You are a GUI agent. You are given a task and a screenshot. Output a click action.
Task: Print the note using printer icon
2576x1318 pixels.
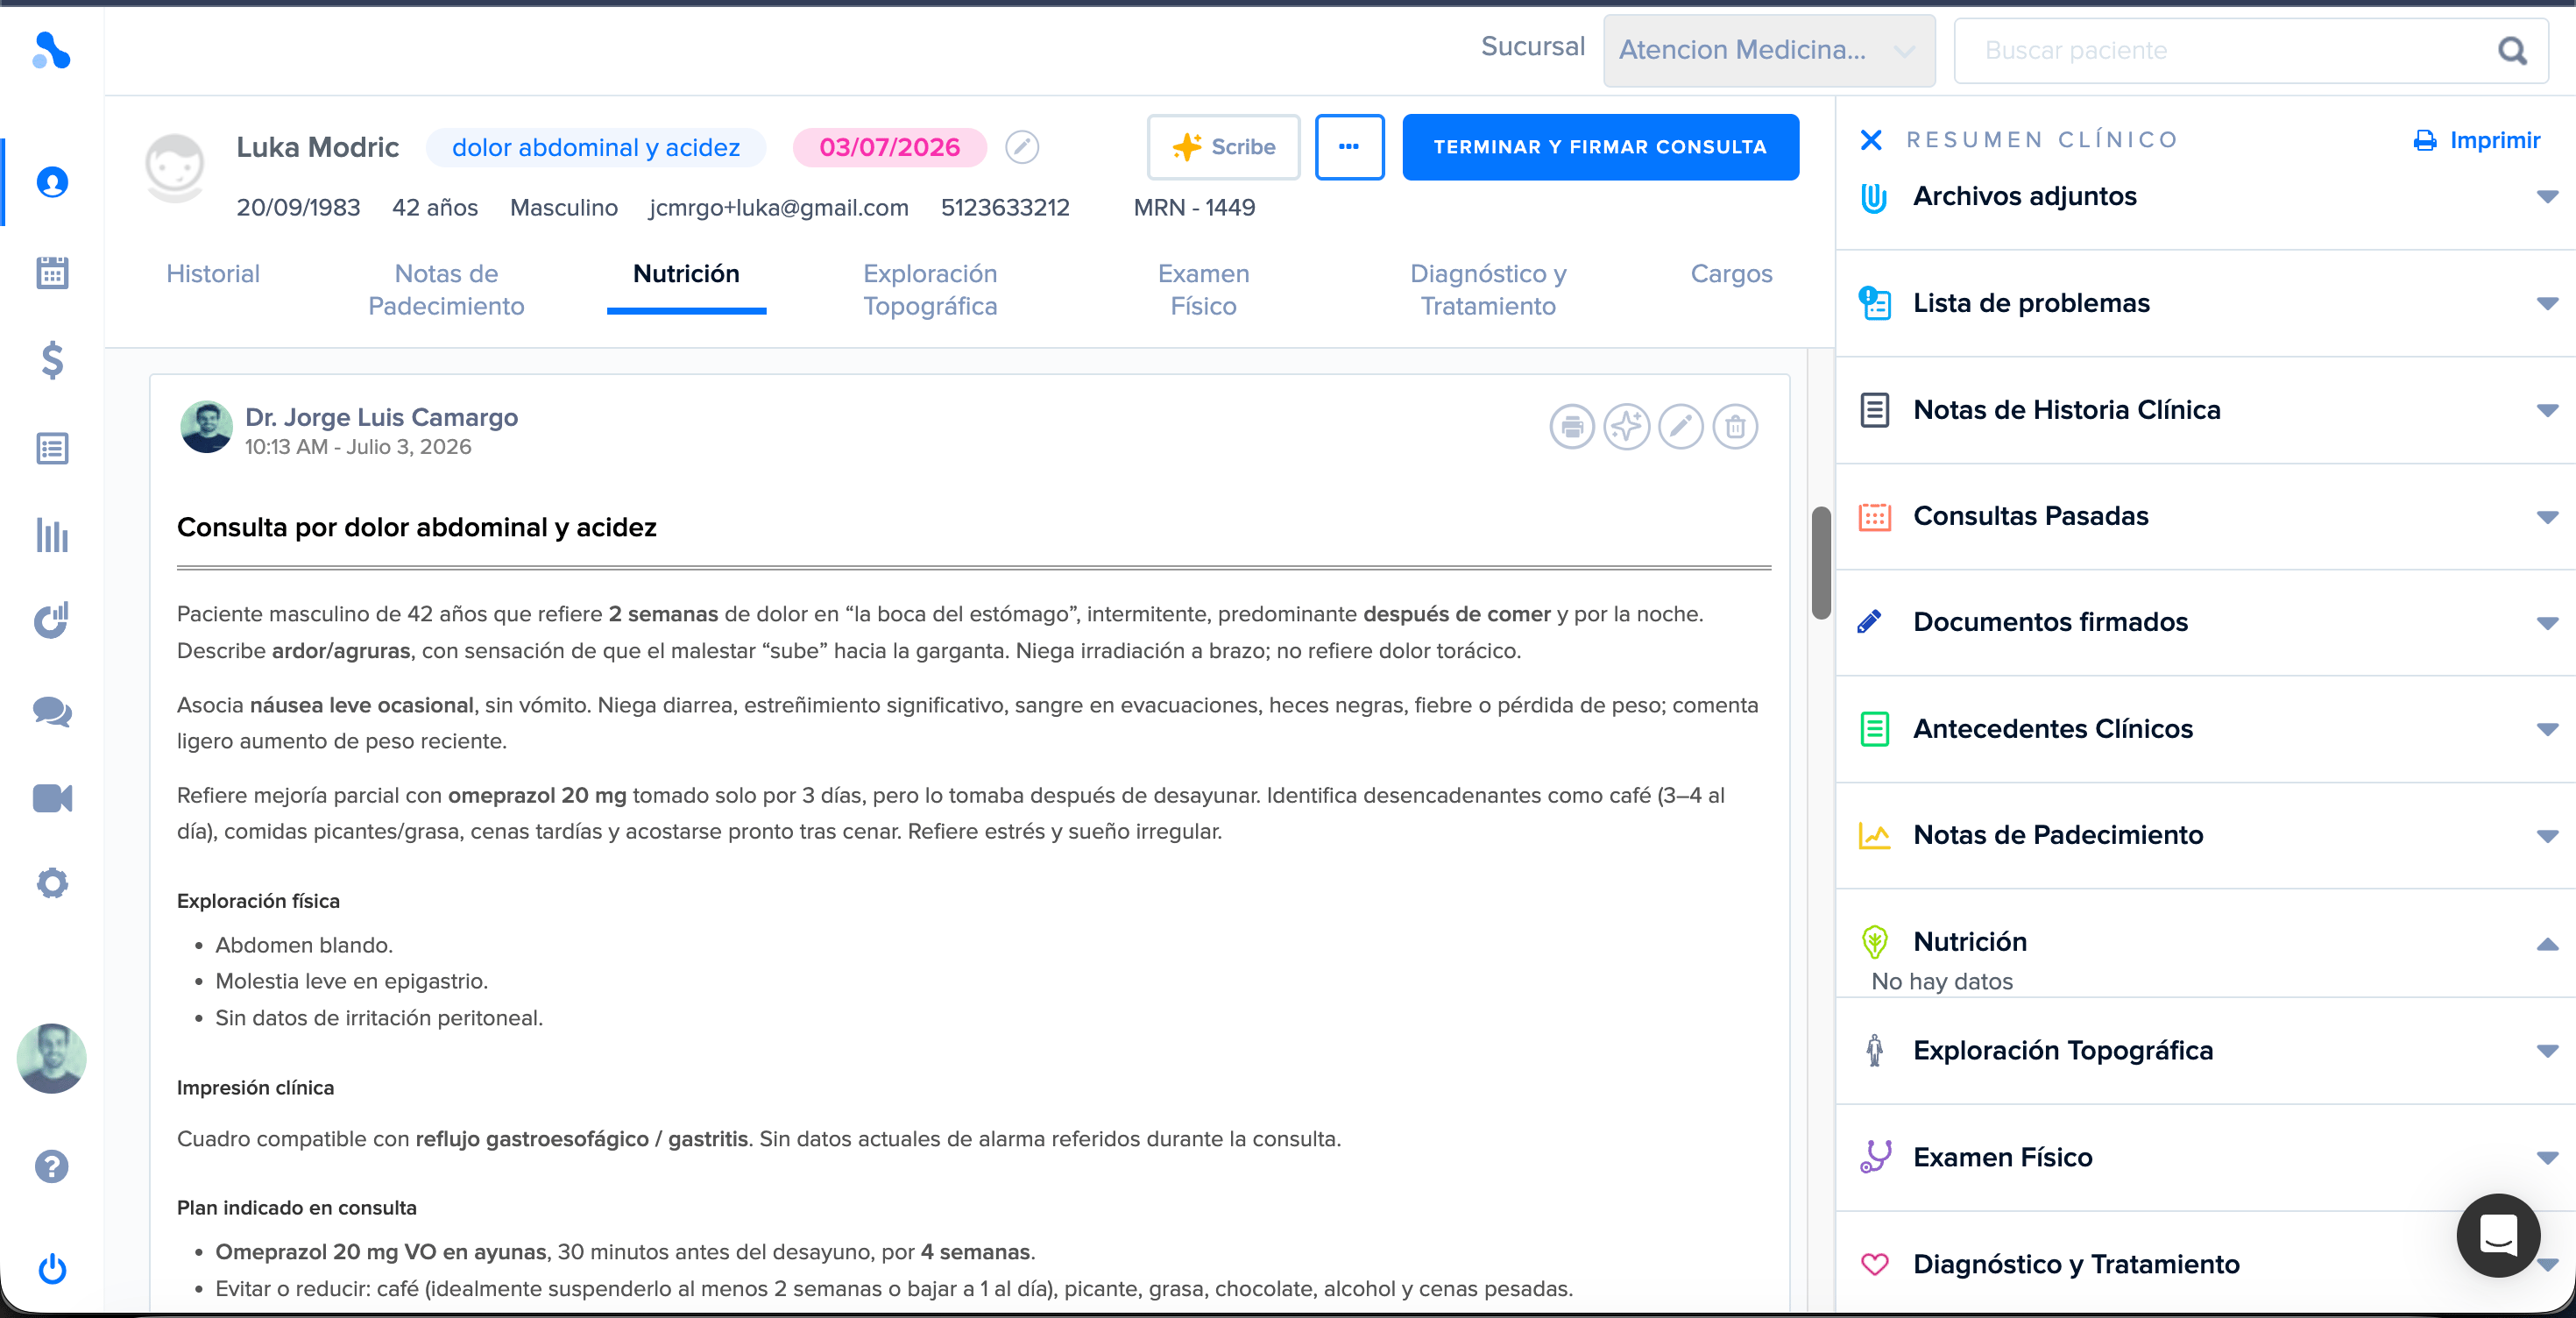[x=1572, y=427]
